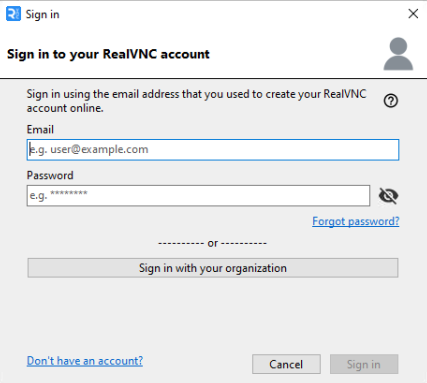Click the Email field label
The image size is (427, 383).
tap(40, 129)
